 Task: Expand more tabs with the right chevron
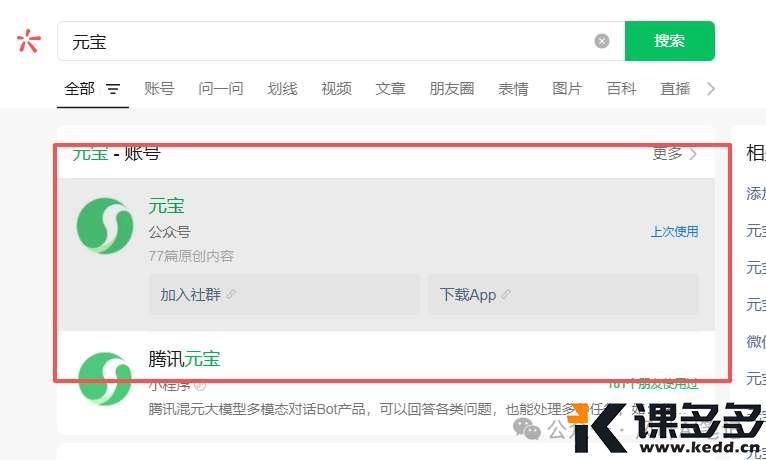[x=711, y=89]
